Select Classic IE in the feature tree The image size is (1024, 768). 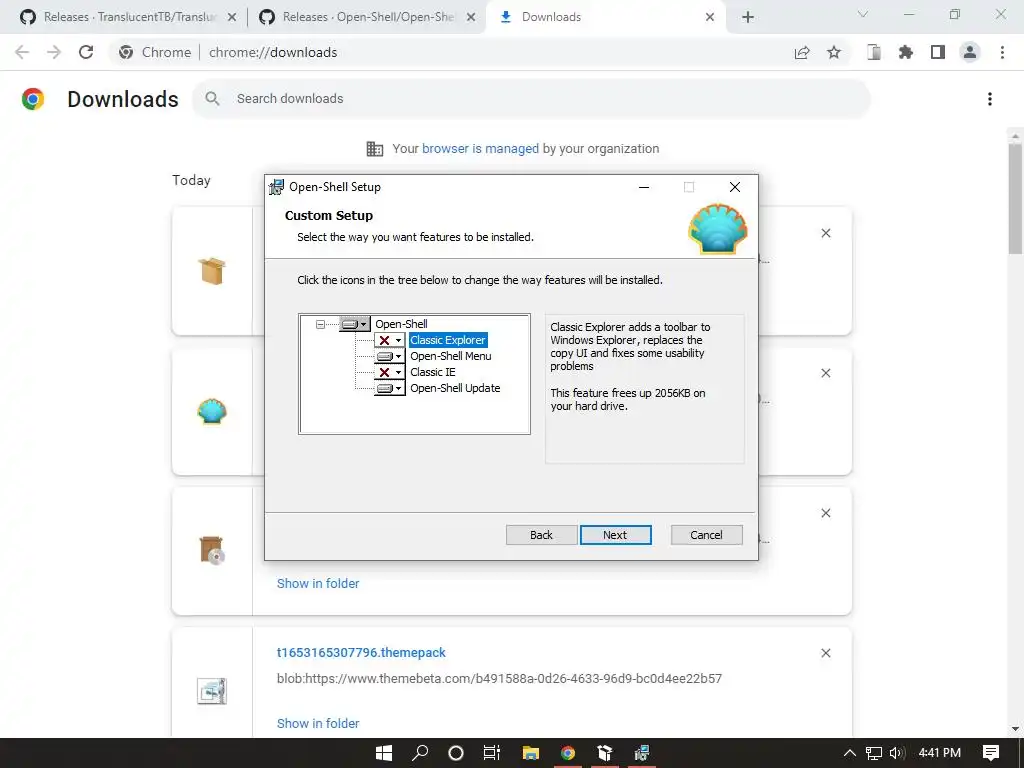[x=432, y=372]
